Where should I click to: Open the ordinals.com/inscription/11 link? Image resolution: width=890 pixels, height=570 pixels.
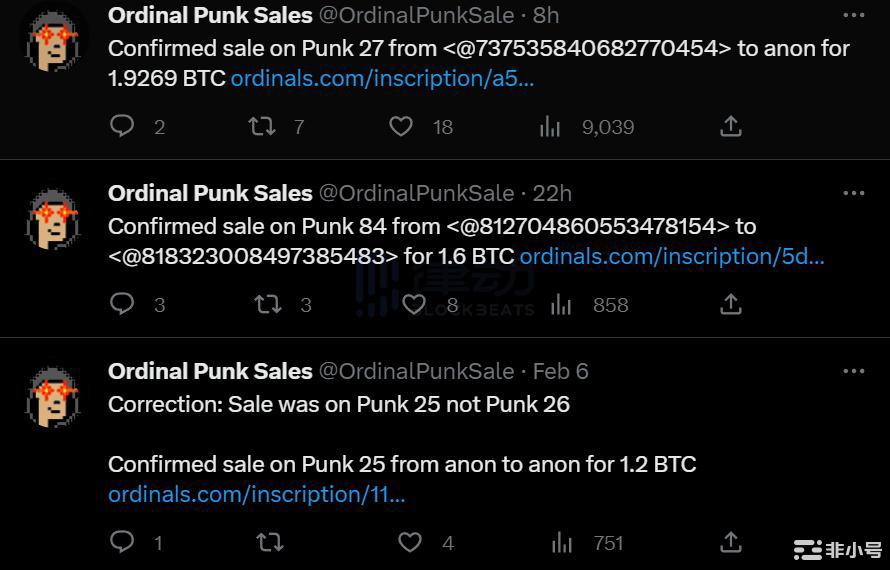[256, 494]
